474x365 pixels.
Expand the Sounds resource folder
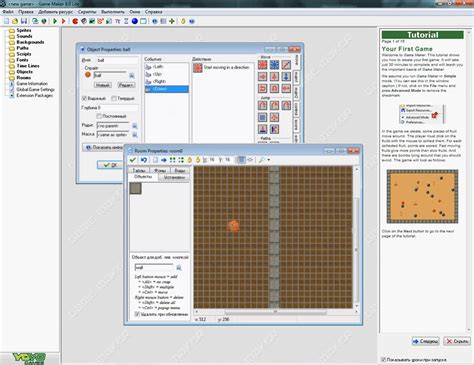point(12,36)
